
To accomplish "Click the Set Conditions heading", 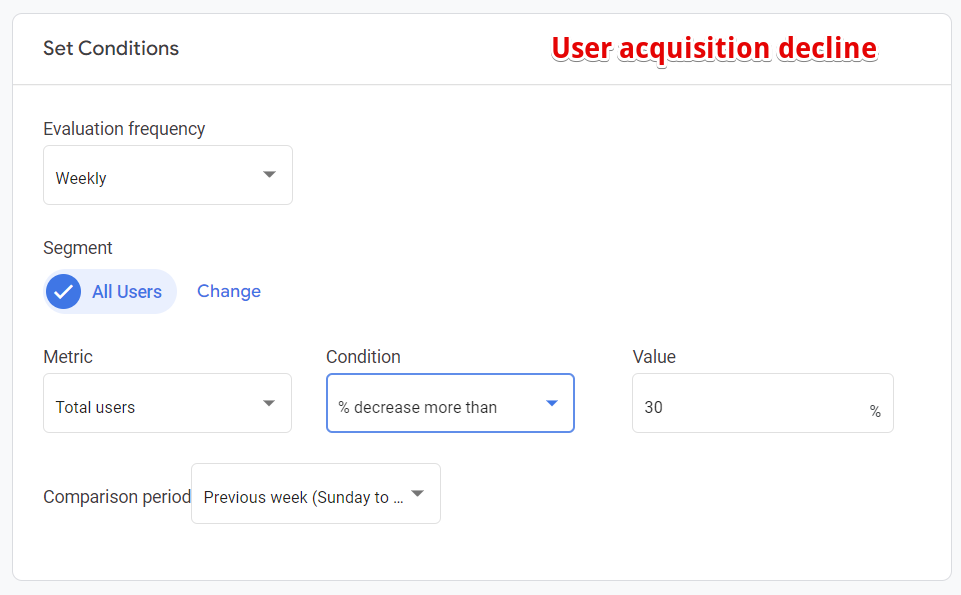I will pos(111,48).
